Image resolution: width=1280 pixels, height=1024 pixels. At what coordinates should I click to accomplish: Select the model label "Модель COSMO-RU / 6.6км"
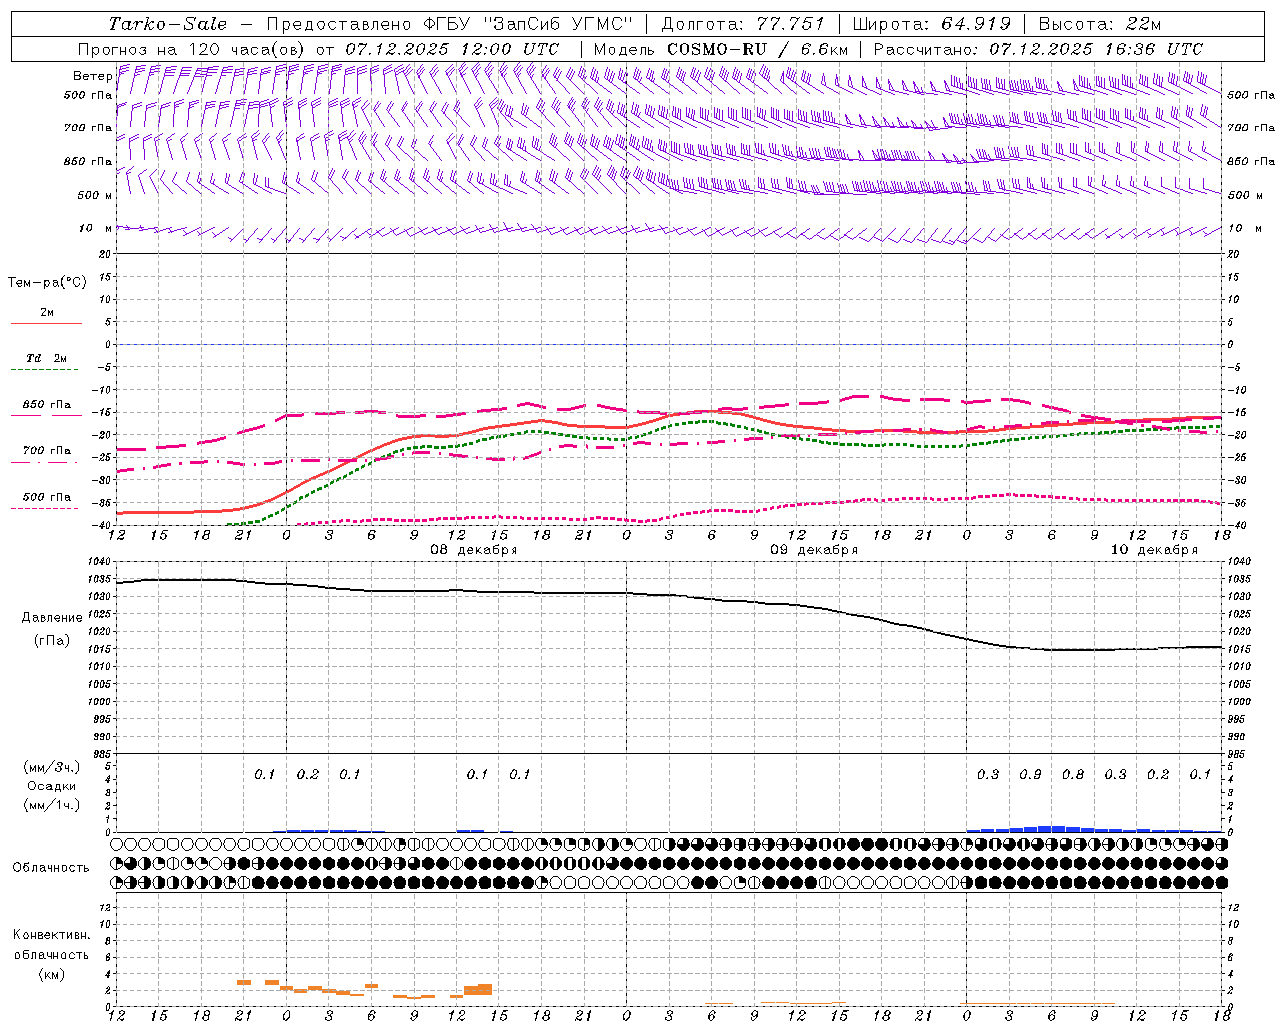point(720,49)
